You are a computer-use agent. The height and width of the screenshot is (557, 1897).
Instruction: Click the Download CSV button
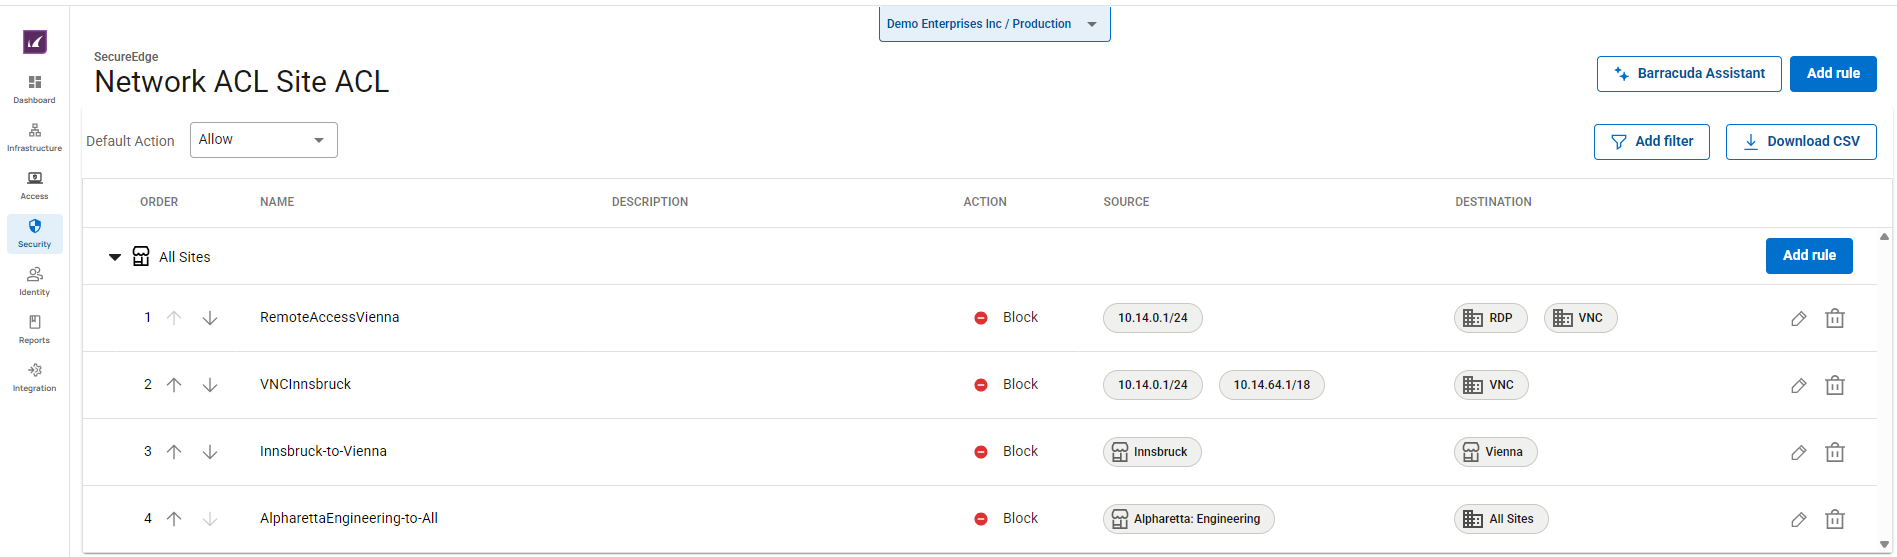1800,142
